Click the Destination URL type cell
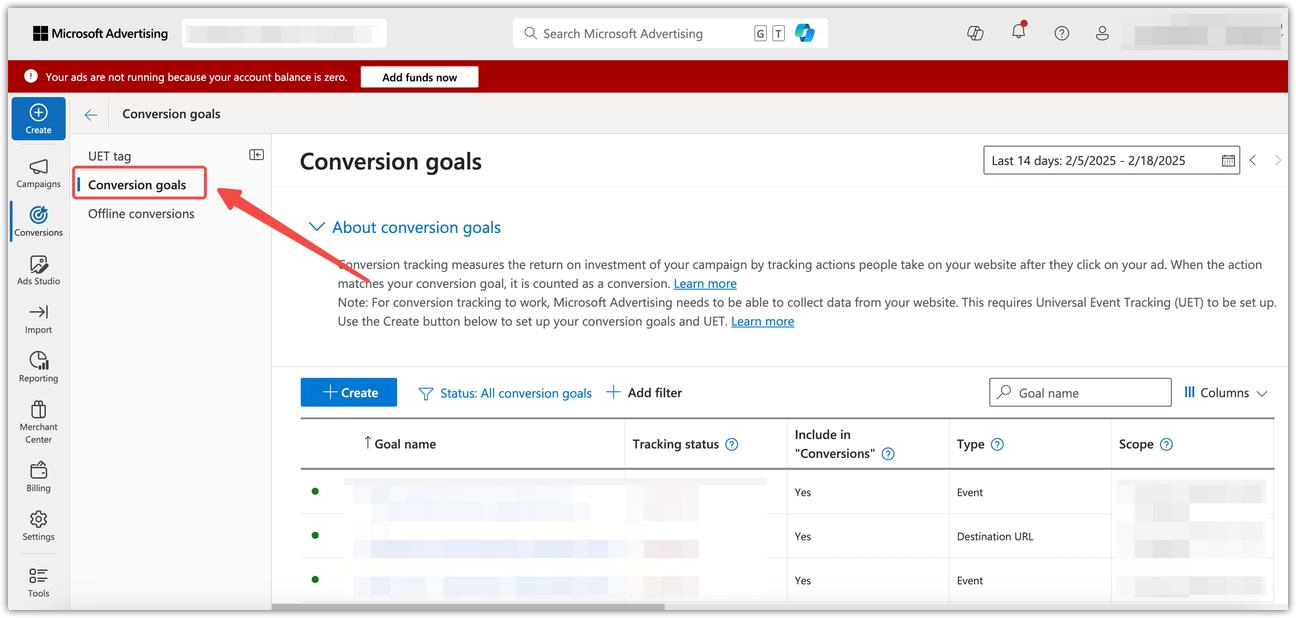This screenshot has width=1296, height=618. pyautogui.click(x=995, y=537)
